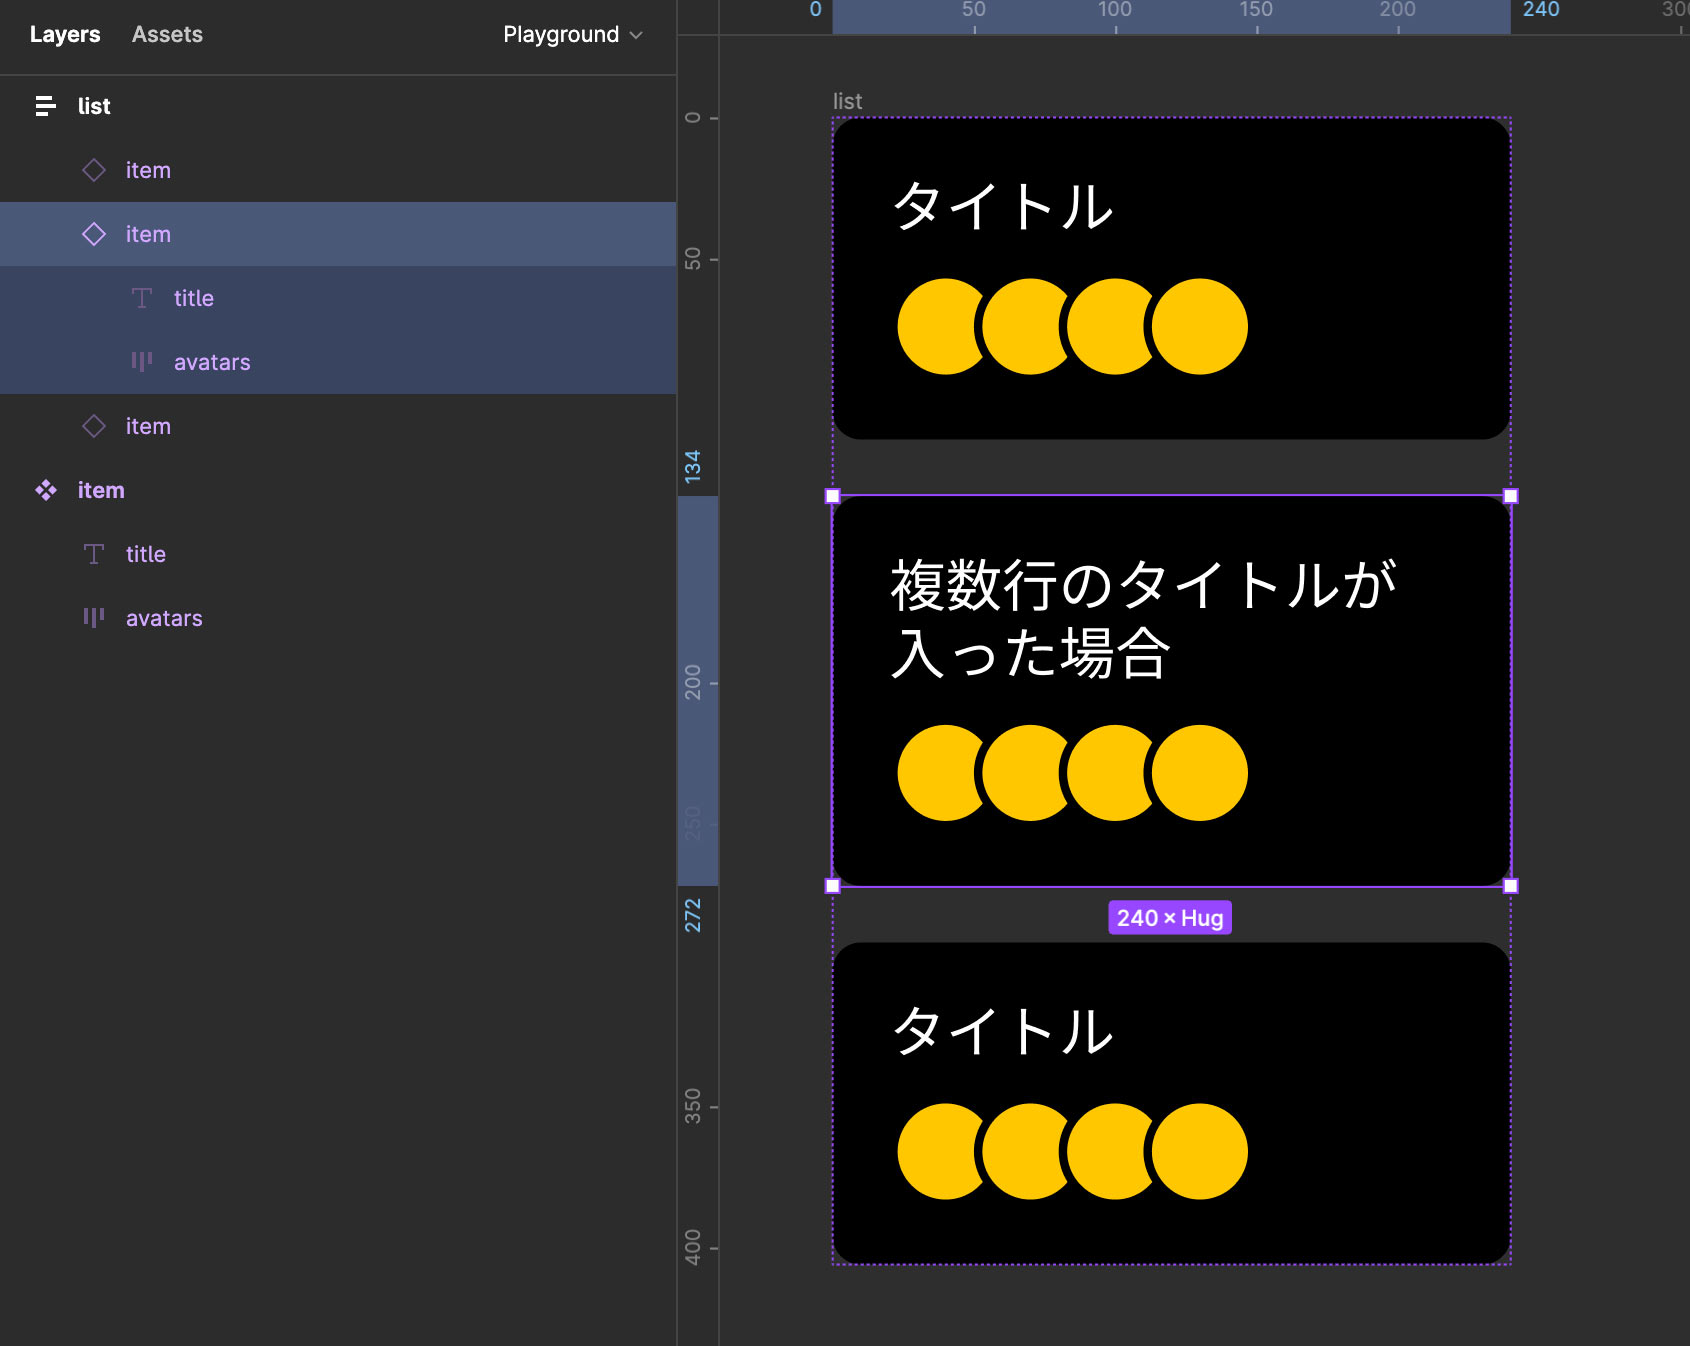The image size is (1690, 1346).
Task: Select the item main component layer name
Action: (x=101, y=490)
